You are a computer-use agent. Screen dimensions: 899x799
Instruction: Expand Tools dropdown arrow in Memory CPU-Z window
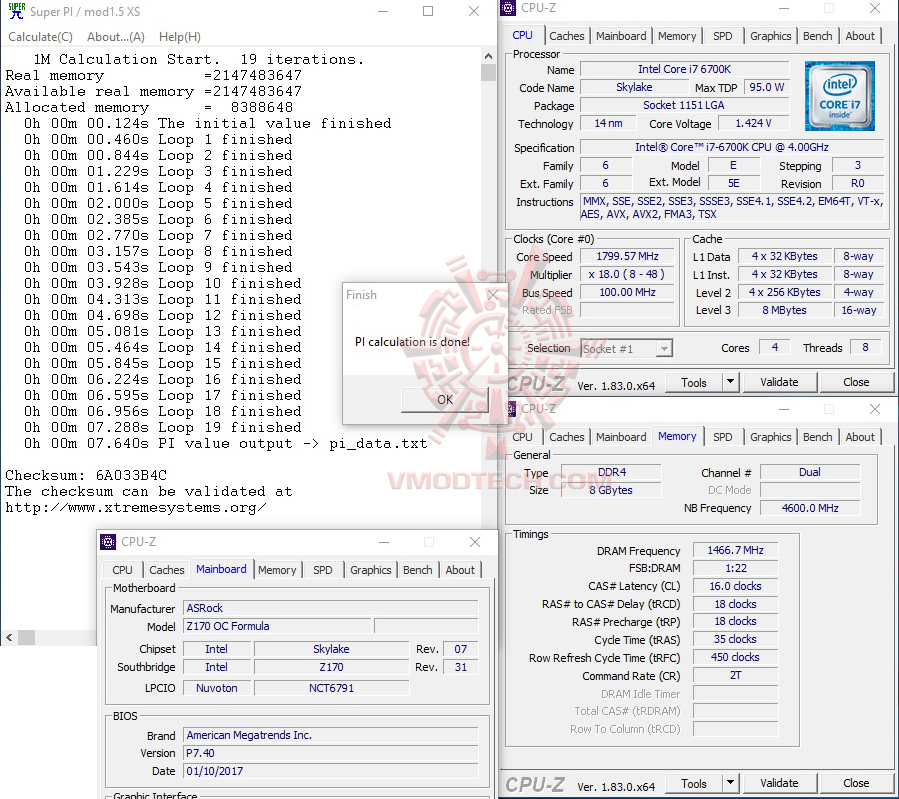(x=730, y=783)
